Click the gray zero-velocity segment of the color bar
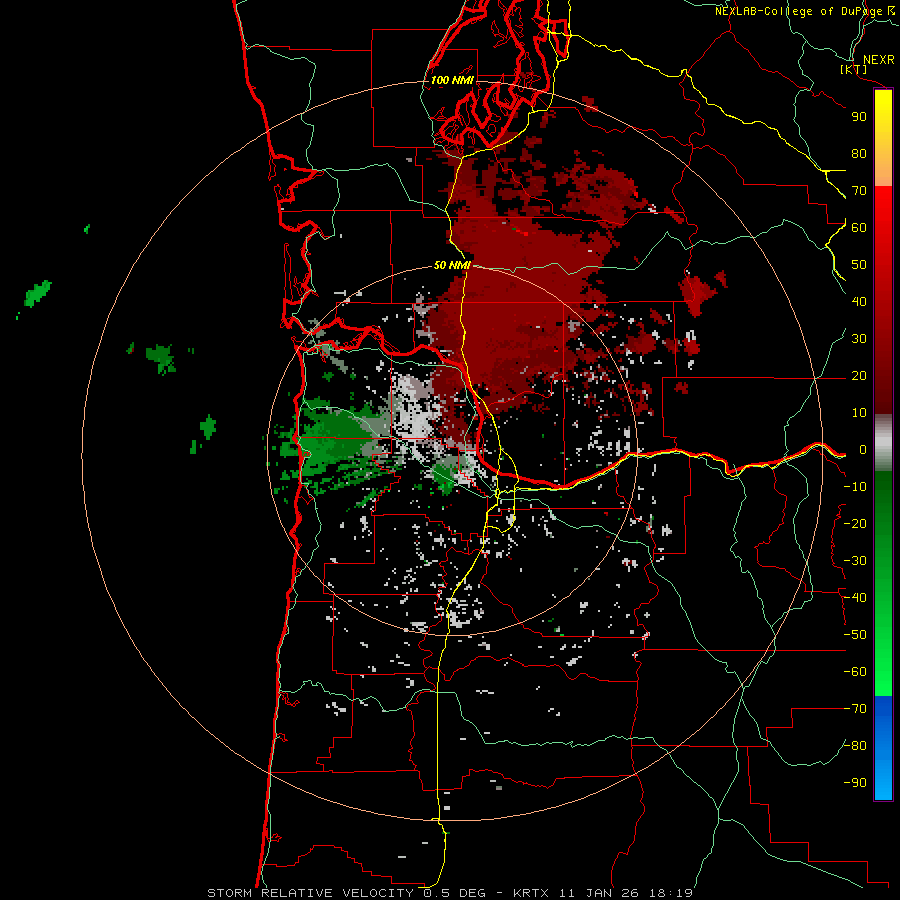Viewport: 900px width, 900px height. [883, 443]
